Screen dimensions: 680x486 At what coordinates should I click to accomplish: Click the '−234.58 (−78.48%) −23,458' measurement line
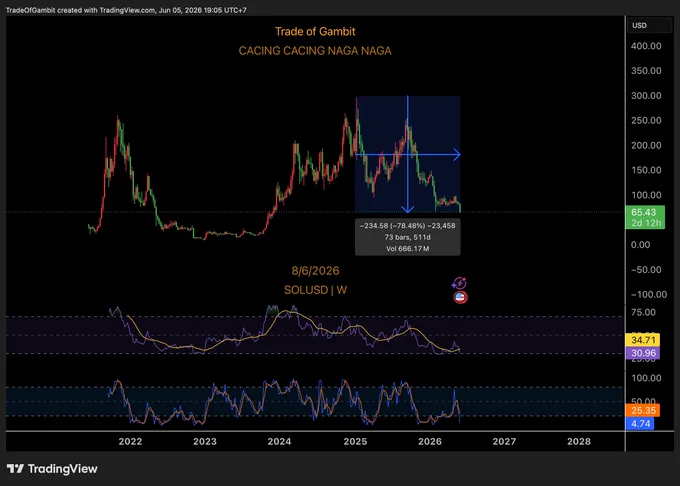point(408,225)
